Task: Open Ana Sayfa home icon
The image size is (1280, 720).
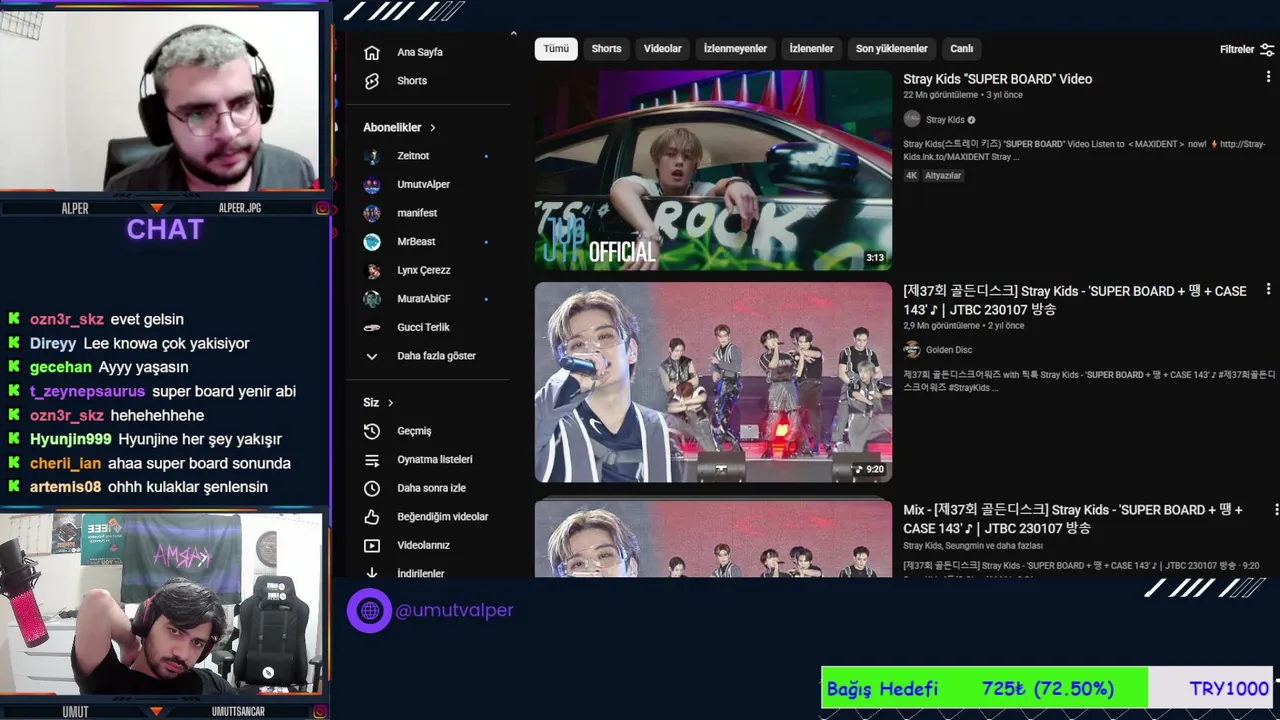Action: click(x=372, y=52)
